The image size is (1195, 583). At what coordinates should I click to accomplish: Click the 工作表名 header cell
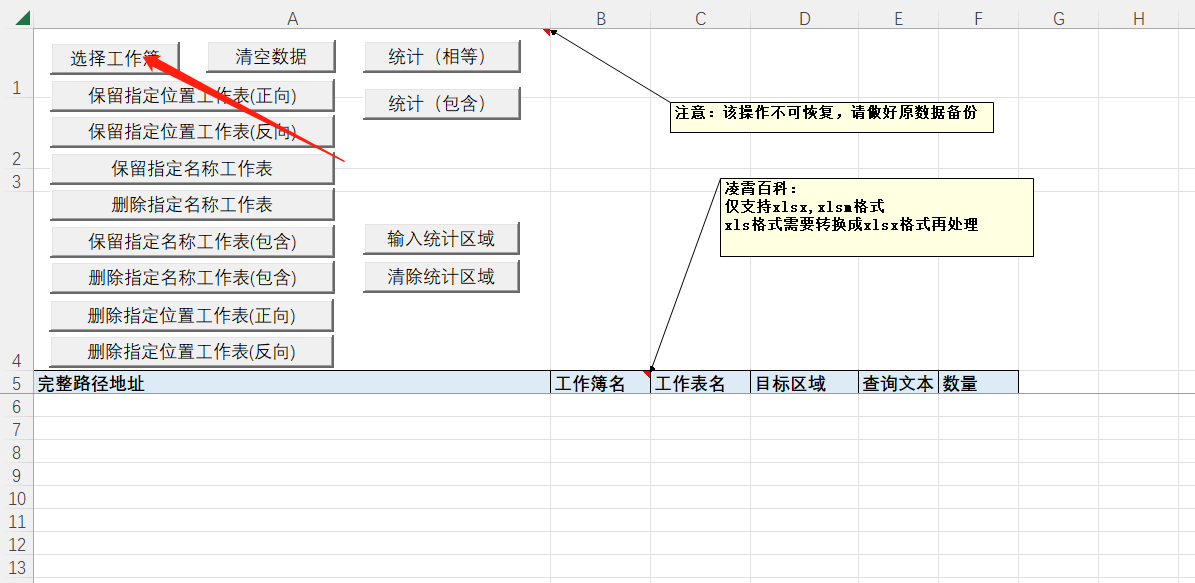tap(700, 383)
